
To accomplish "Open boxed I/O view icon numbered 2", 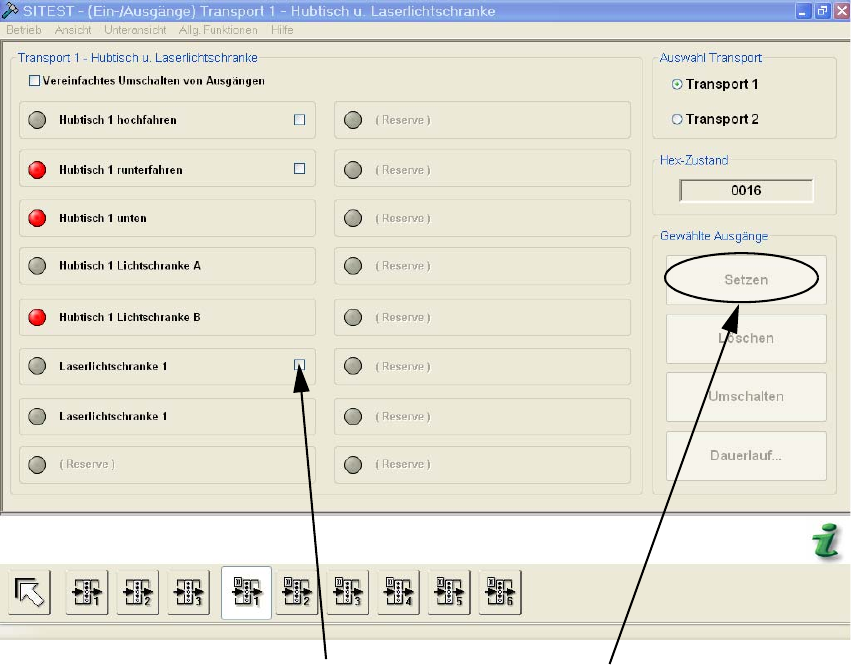I will [296, 592].
